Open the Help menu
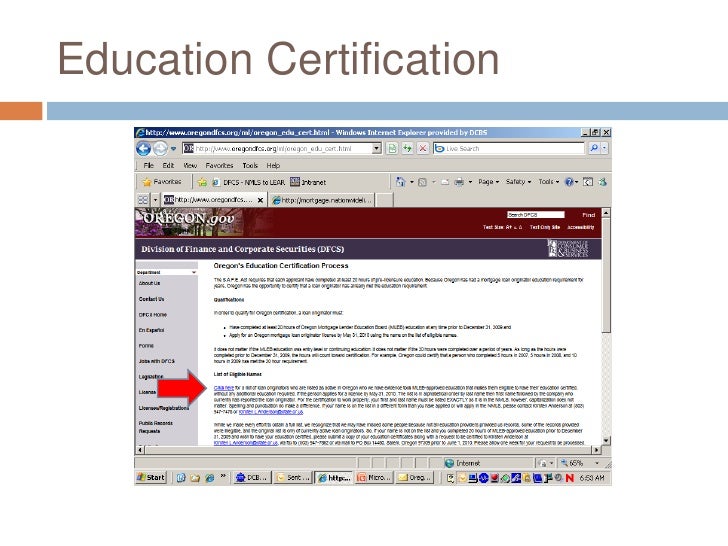Image resolution: width=728 pixels, height=546 pixels. pos(273,165)
